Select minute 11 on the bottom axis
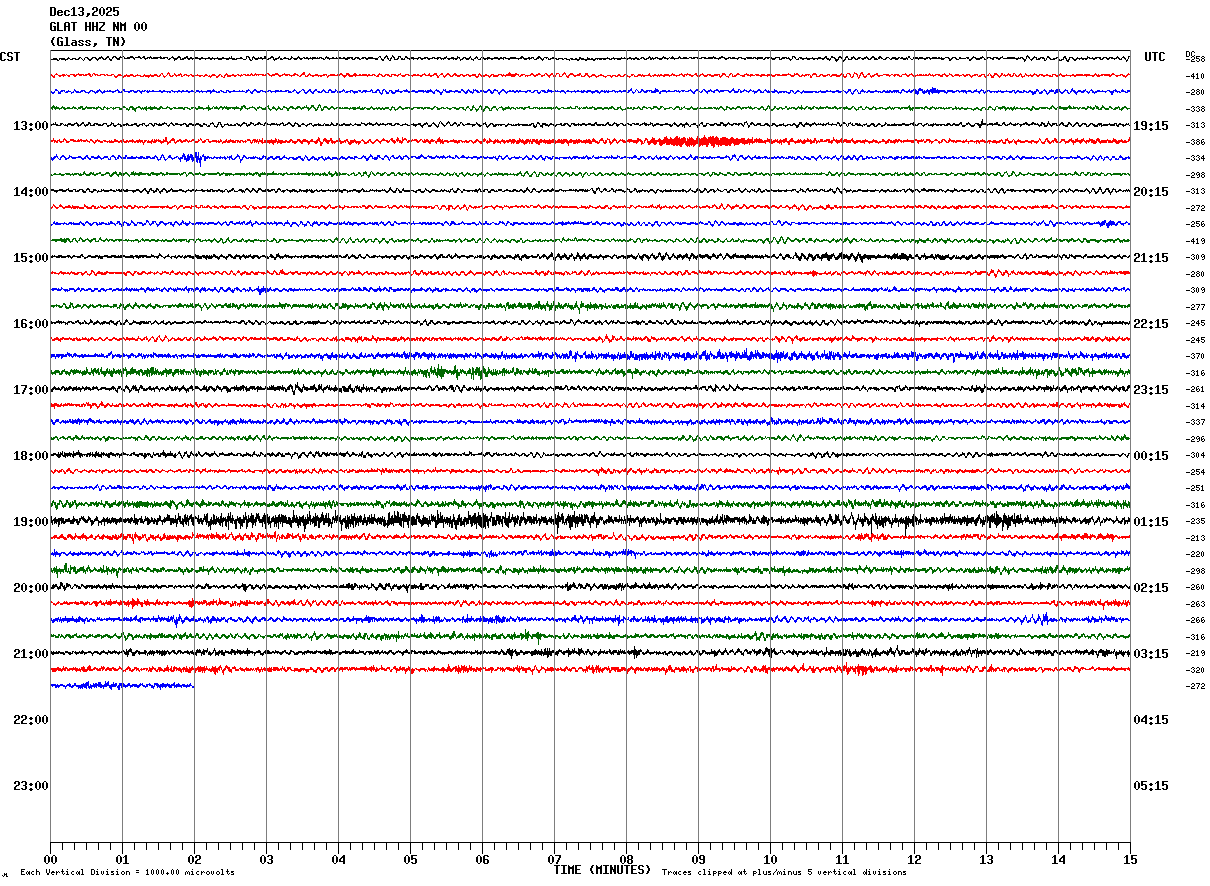This screenshot has height=886, width=1210. (842, 859)
